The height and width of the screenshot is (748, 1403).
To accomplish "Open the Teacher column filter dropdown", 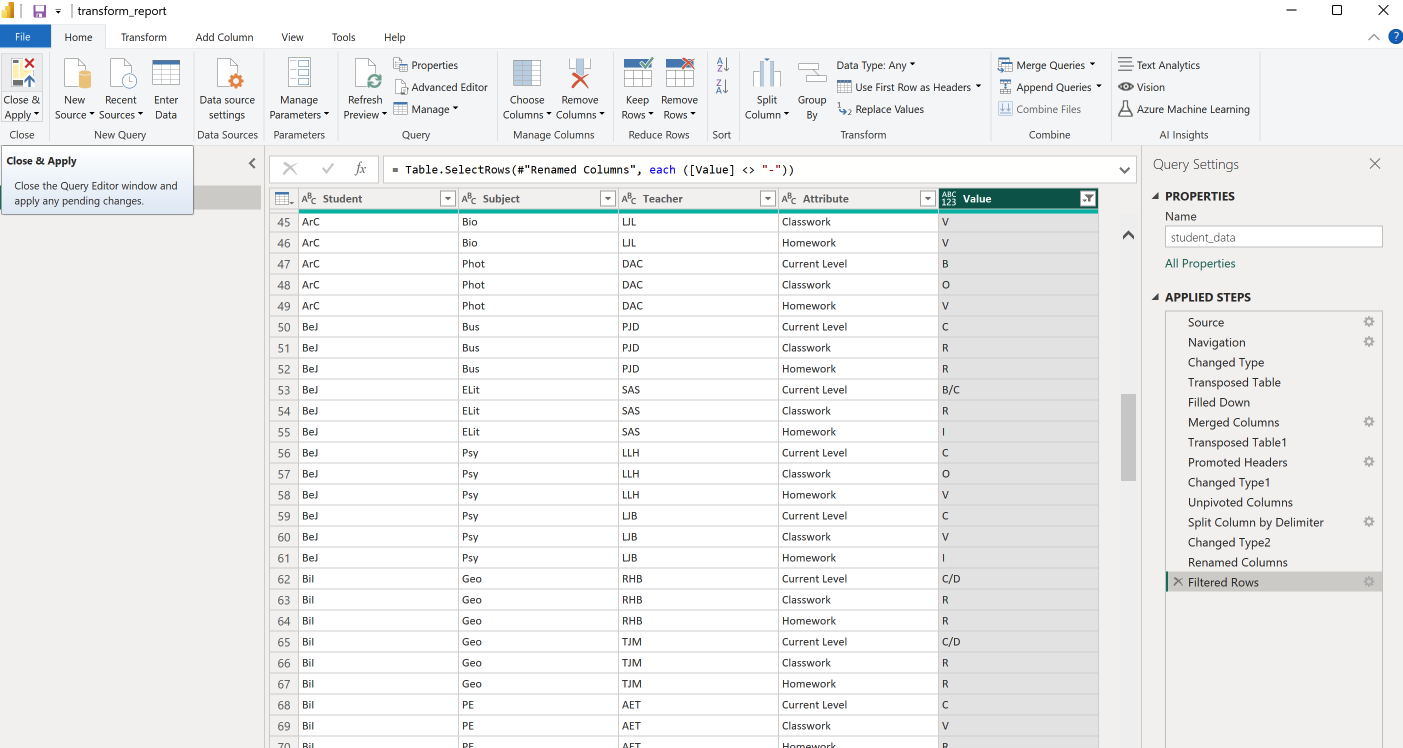I will [x=768, y=199].
